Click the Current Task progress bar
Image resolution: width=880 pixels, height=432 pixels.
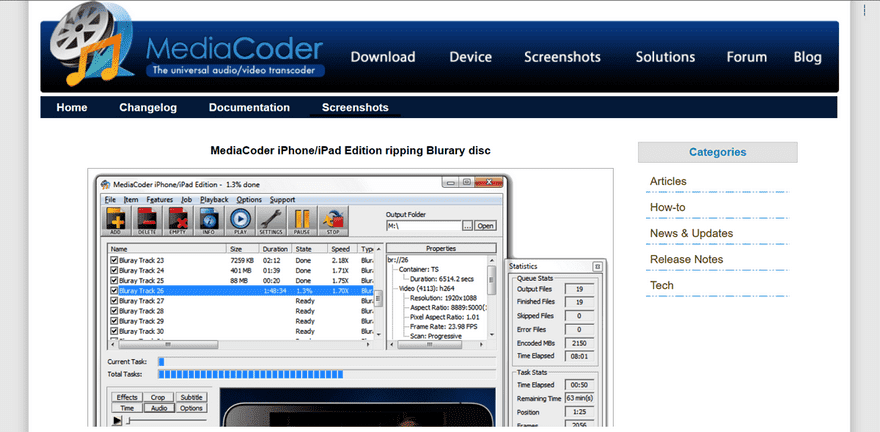(x=327, y=362)
